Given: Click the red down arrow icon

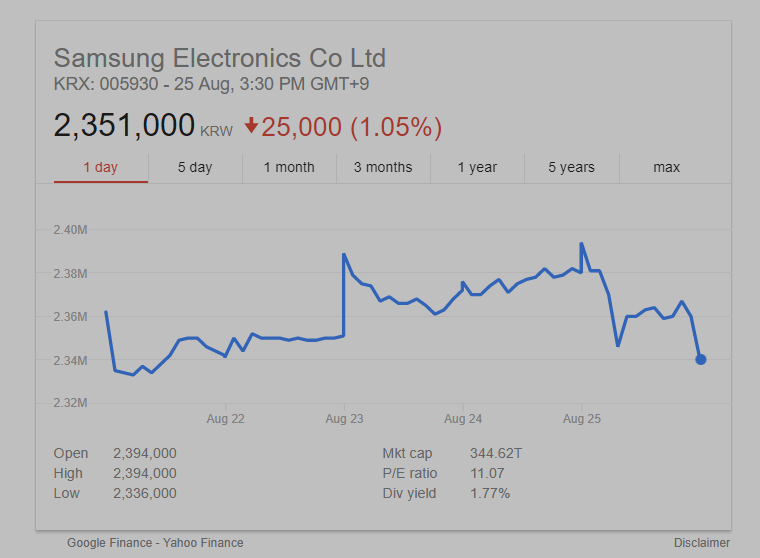Looking at the screenshot, I should tap(251, 126).
